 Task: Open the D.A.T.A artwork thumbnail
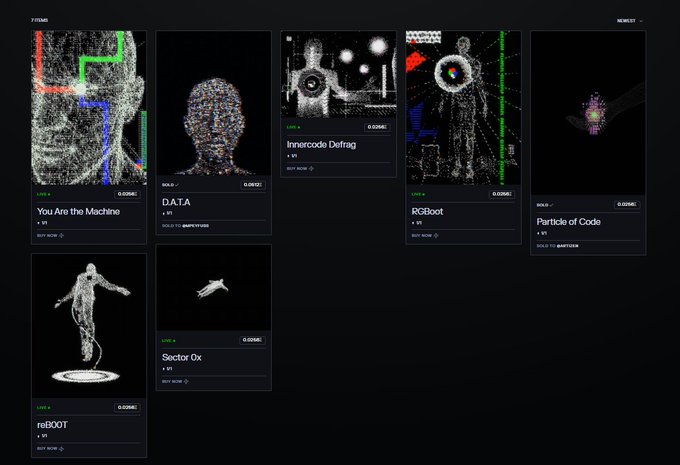[214, 103]
